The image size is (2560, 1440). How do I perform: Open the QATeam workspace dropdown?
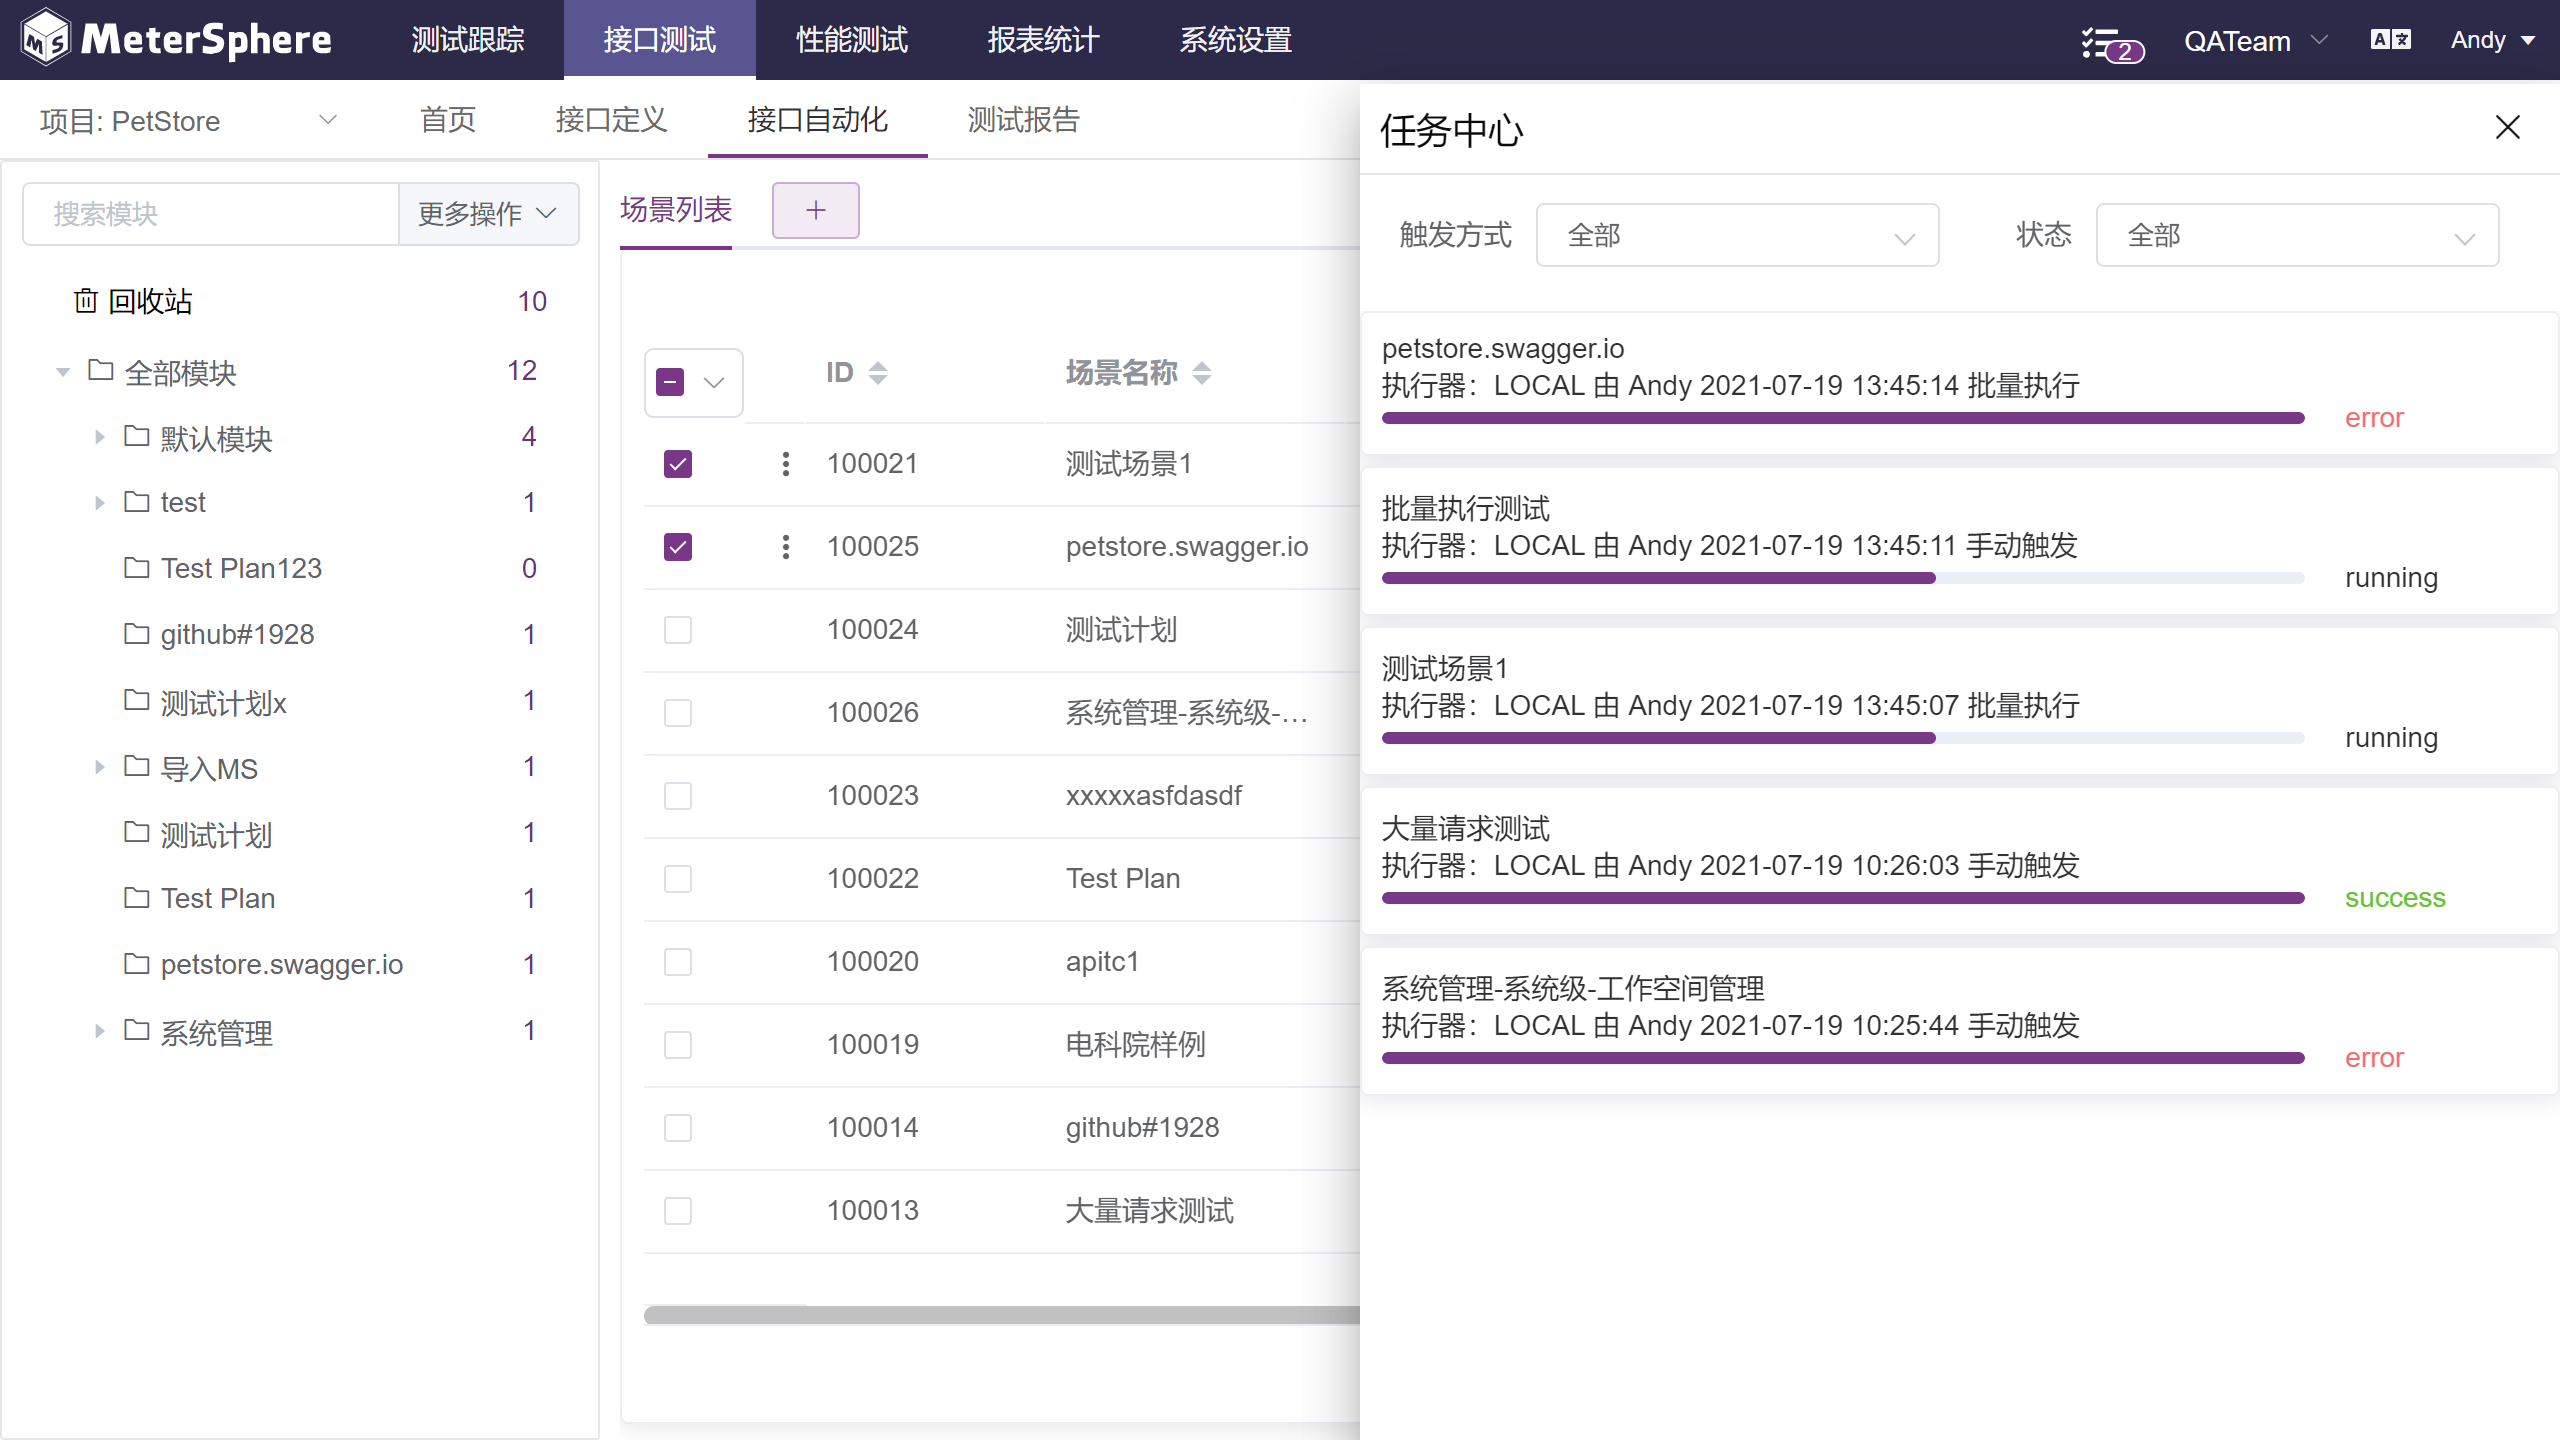[2256, 41]
